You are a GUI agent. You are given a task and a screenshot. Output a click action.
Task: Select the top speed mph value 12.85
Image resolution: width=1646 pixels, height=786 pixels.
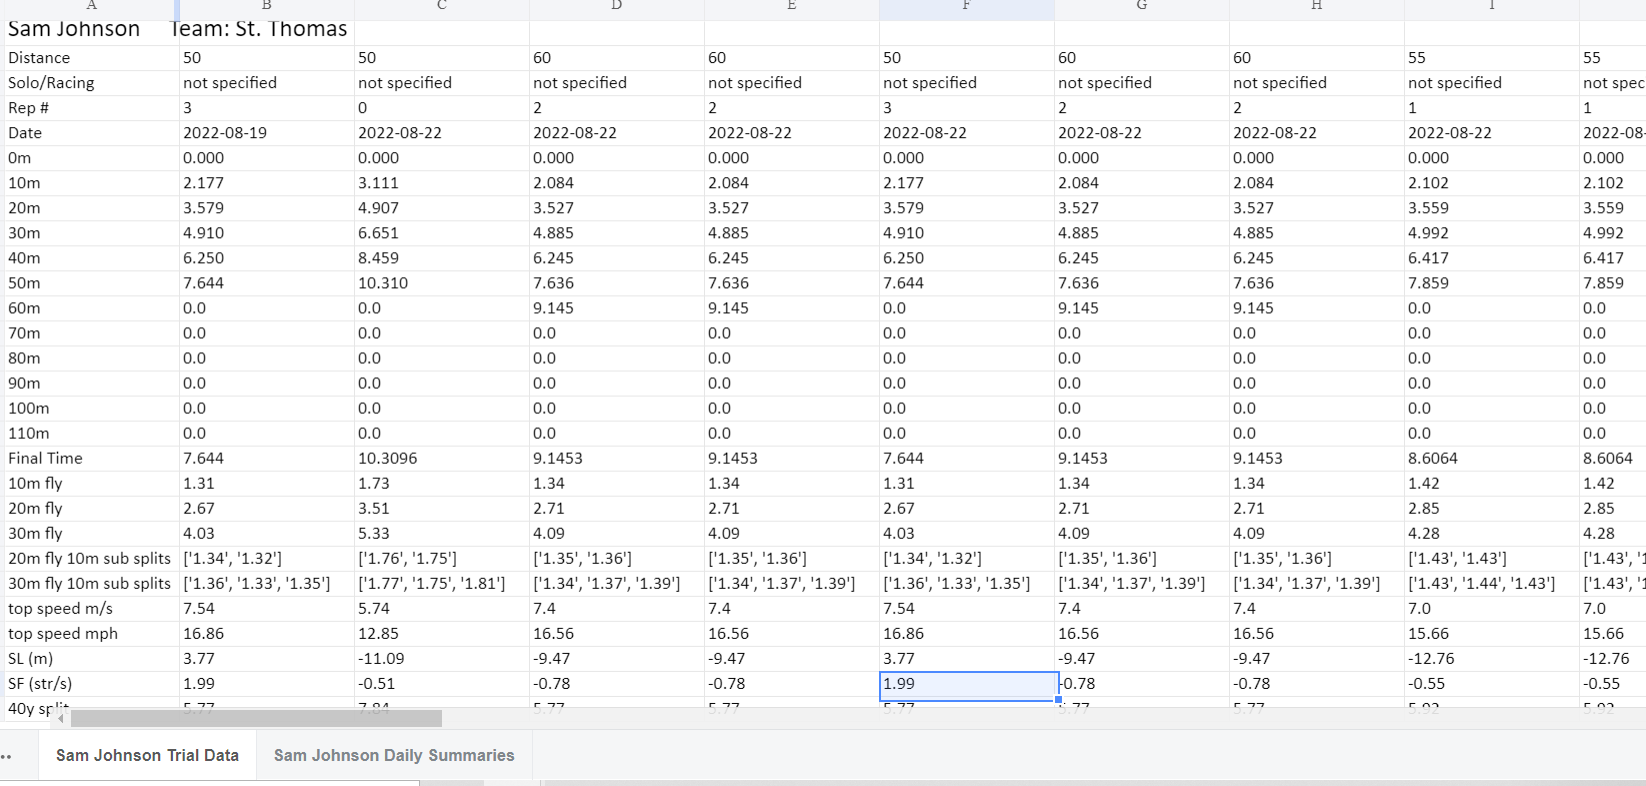[442, 633]
